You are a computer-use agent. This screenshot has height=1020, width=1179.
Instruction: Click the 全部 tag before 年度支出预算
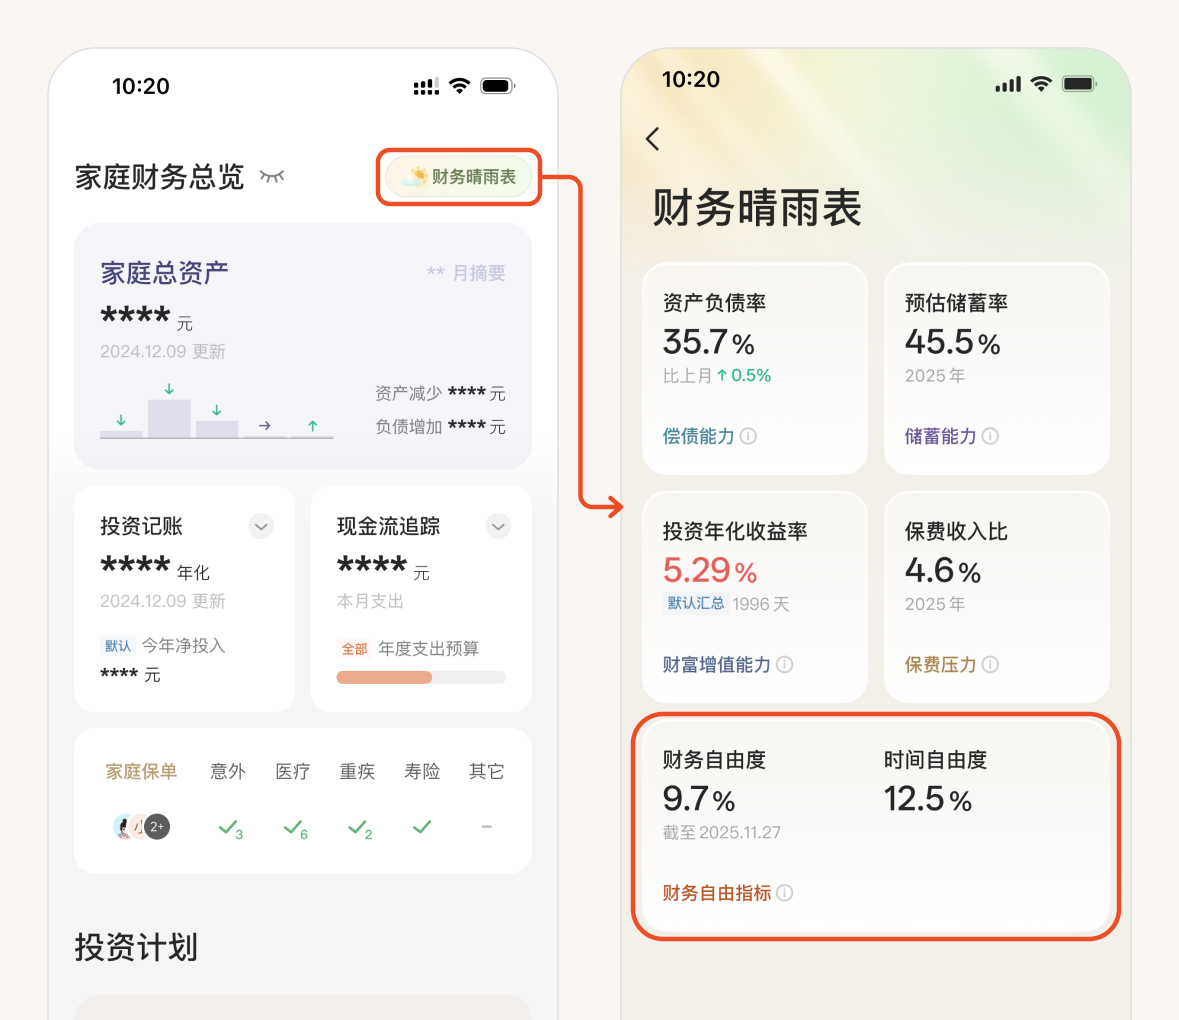tap(354, 649)
